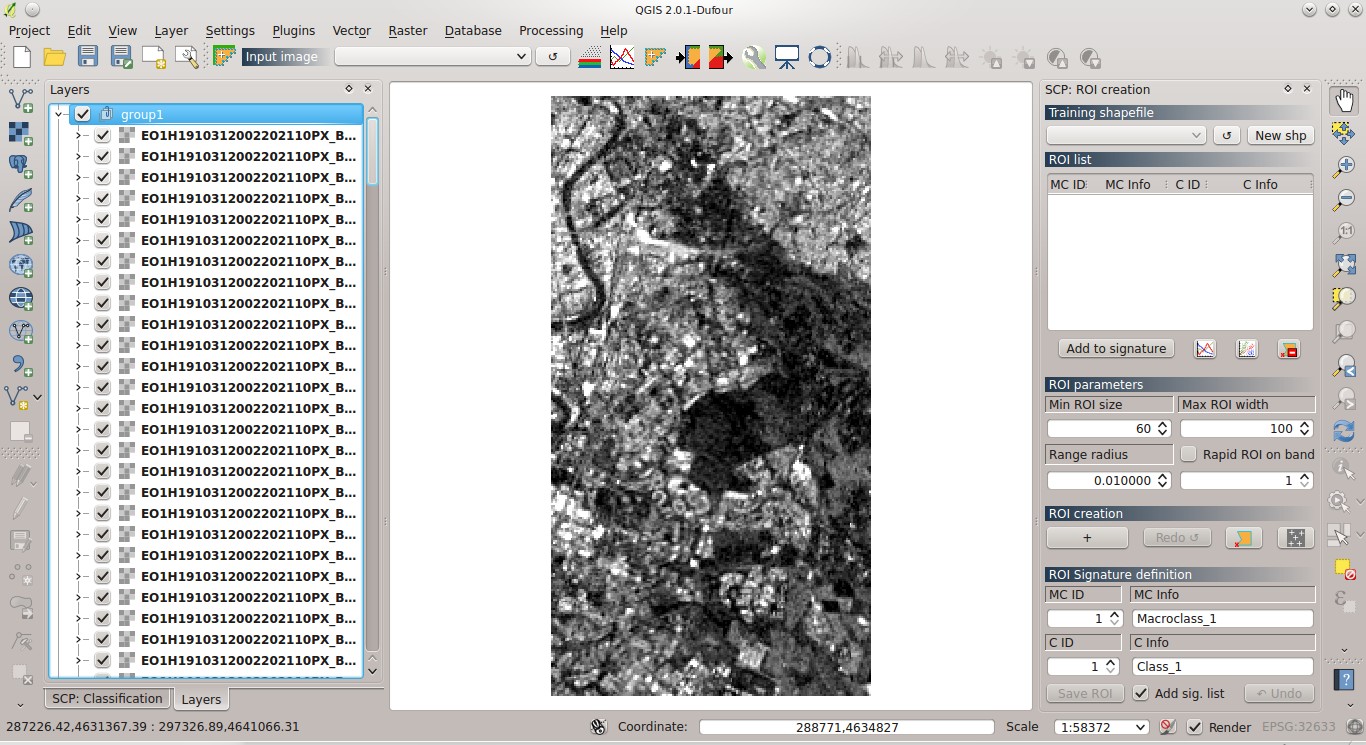
Task: Delete the selected ROI from list
Action: pos(1288,348)
